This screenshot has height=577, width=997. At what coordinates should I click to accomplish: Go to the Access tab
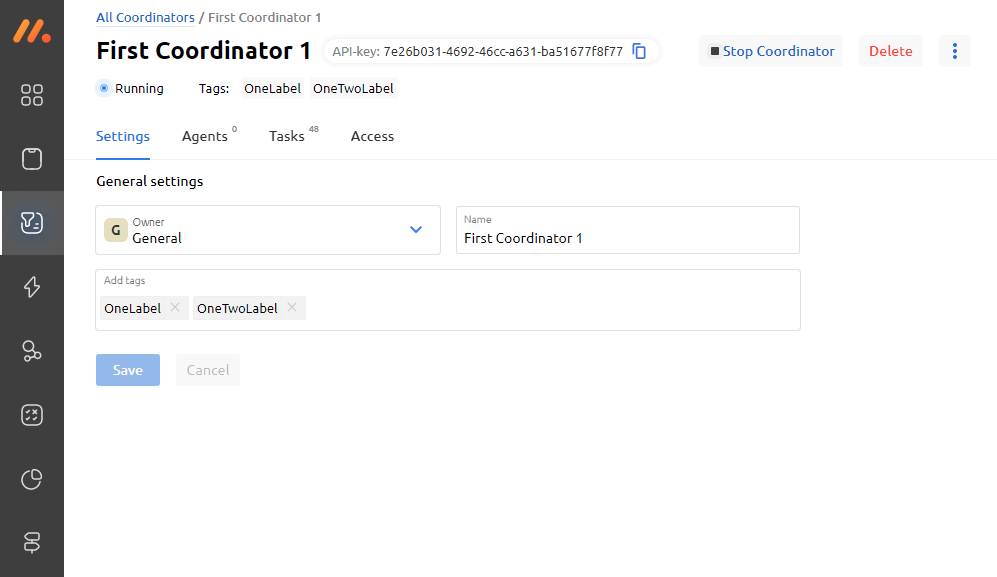coord(372,136)
